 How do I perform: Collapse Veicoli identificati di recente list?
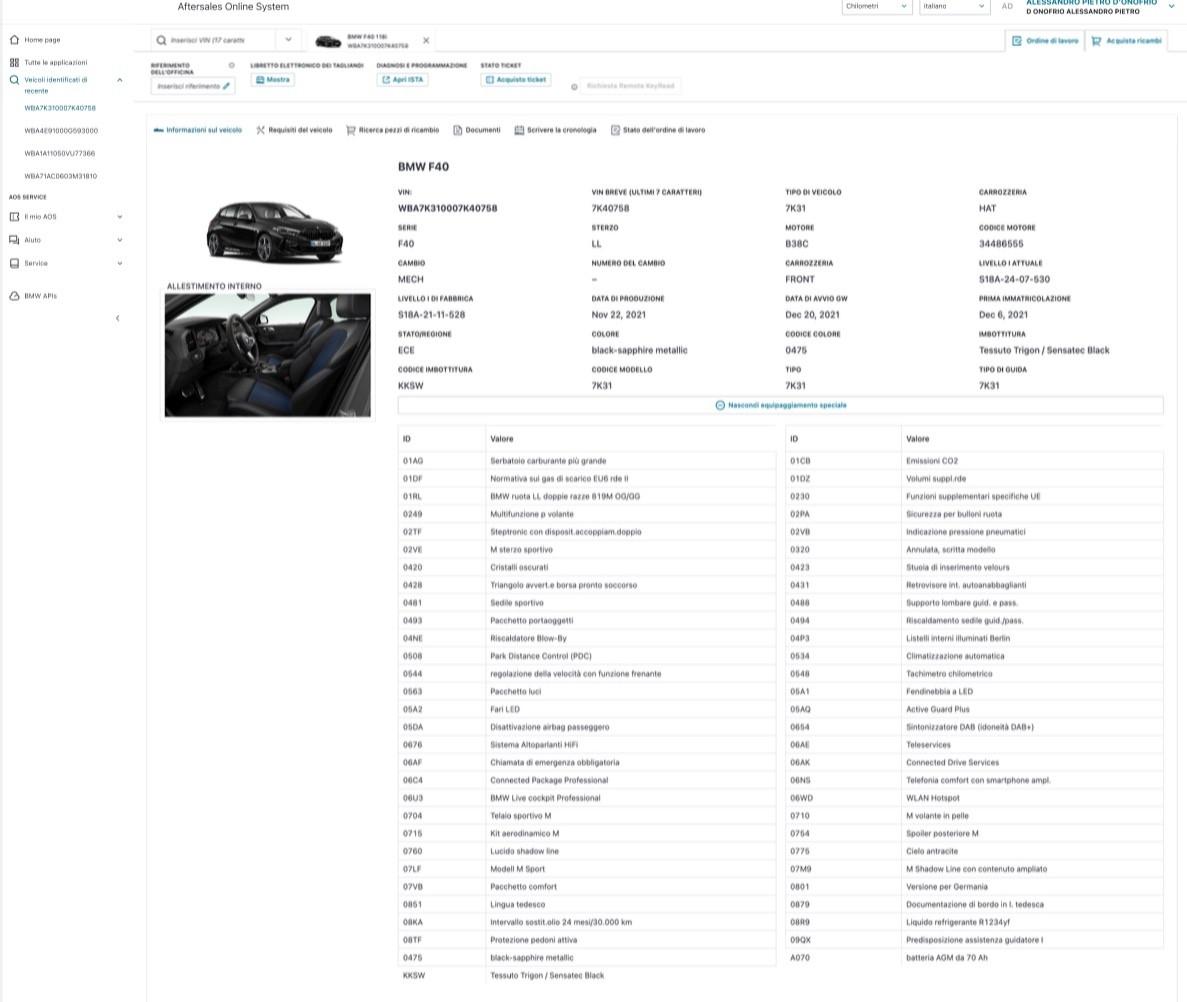(120, 80)
